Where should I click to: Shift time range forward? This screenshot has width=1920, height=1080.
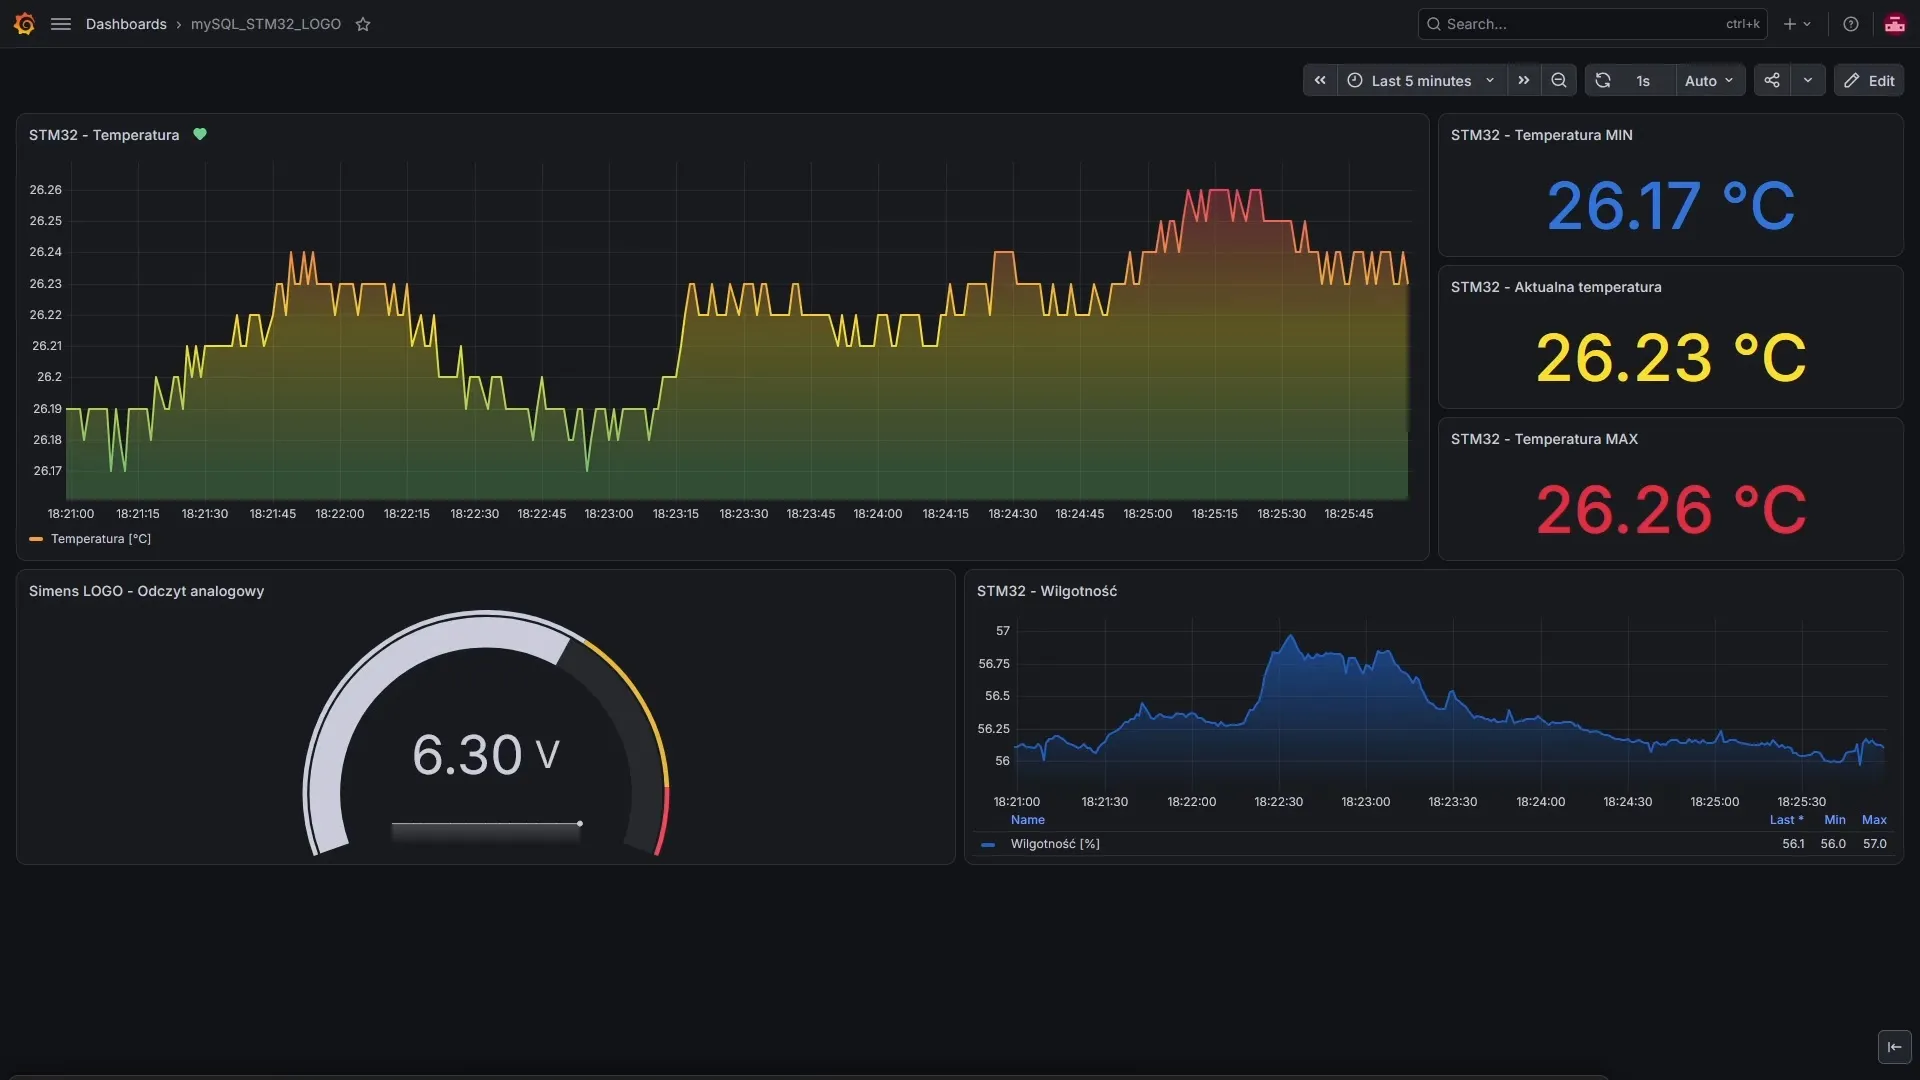tap(1524, 81)
